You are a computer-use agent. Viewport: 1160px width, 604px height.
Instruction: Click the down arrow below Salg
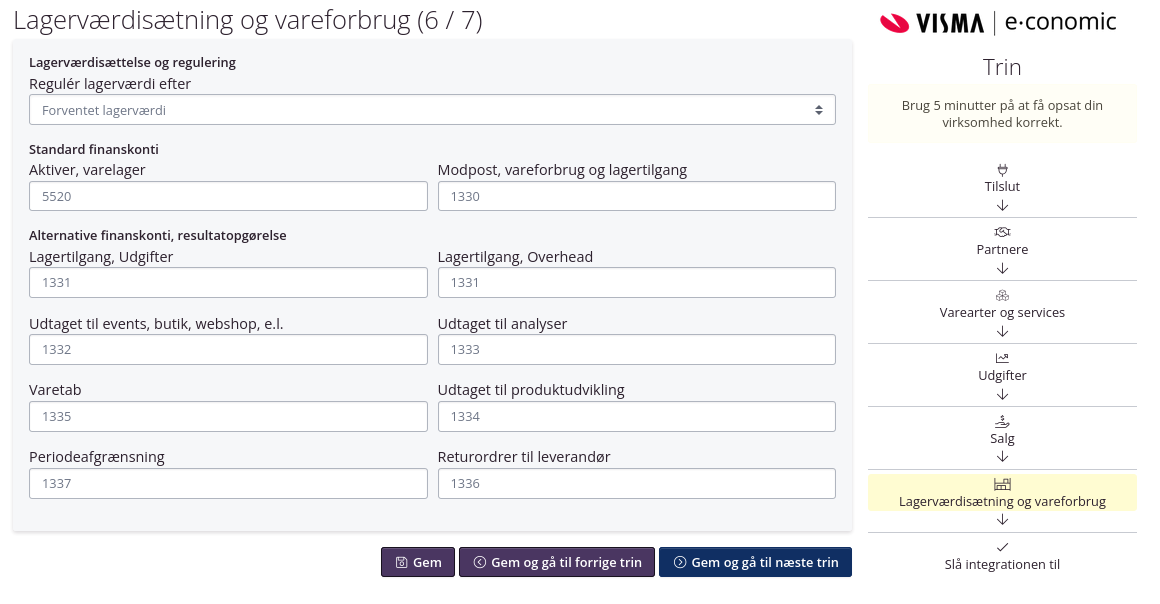[x=1002, y=457]
